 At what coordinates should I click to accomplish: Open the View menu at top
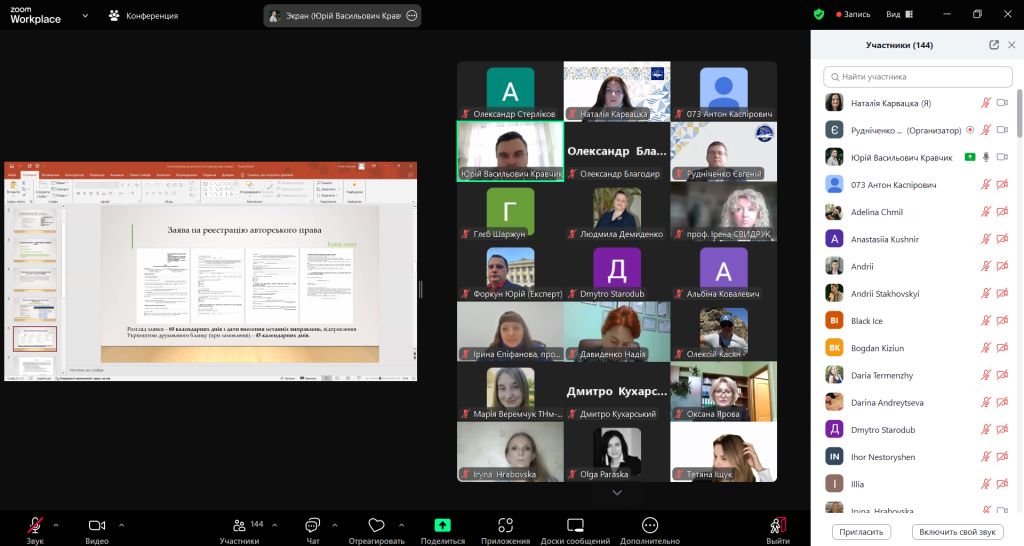pos(899,14)
